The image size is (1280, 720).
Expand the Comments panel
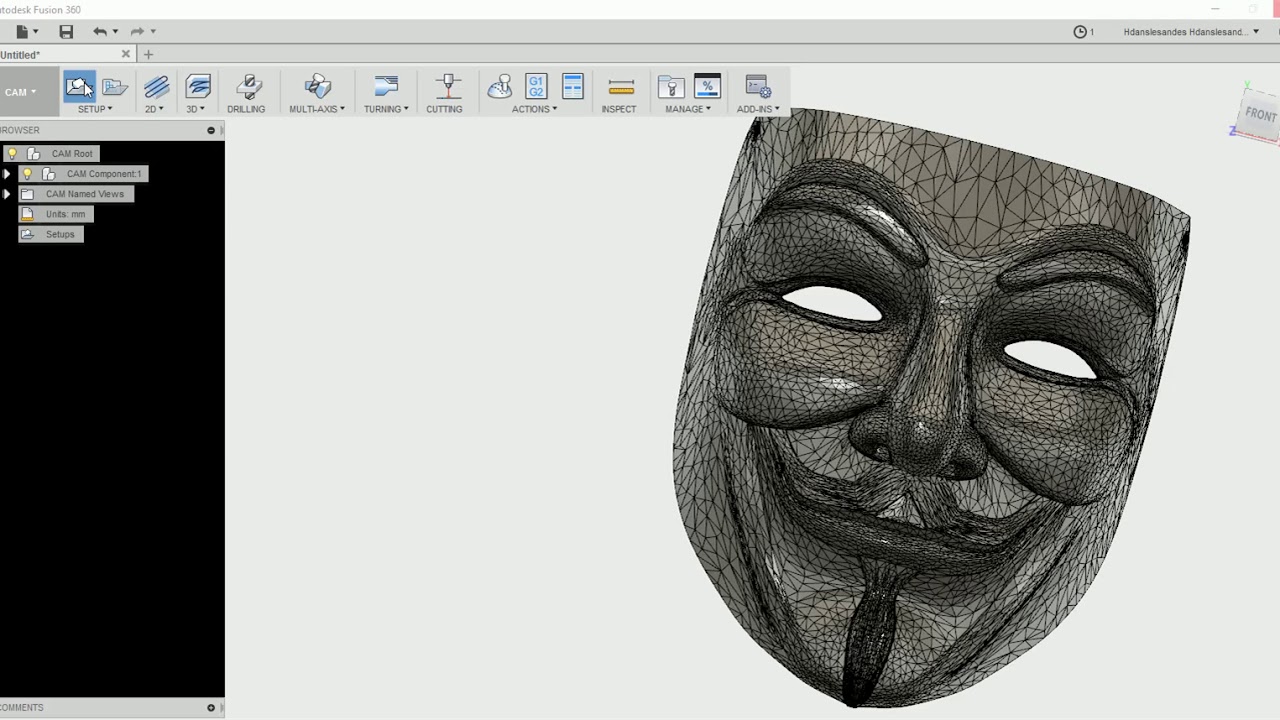[211, 707]
